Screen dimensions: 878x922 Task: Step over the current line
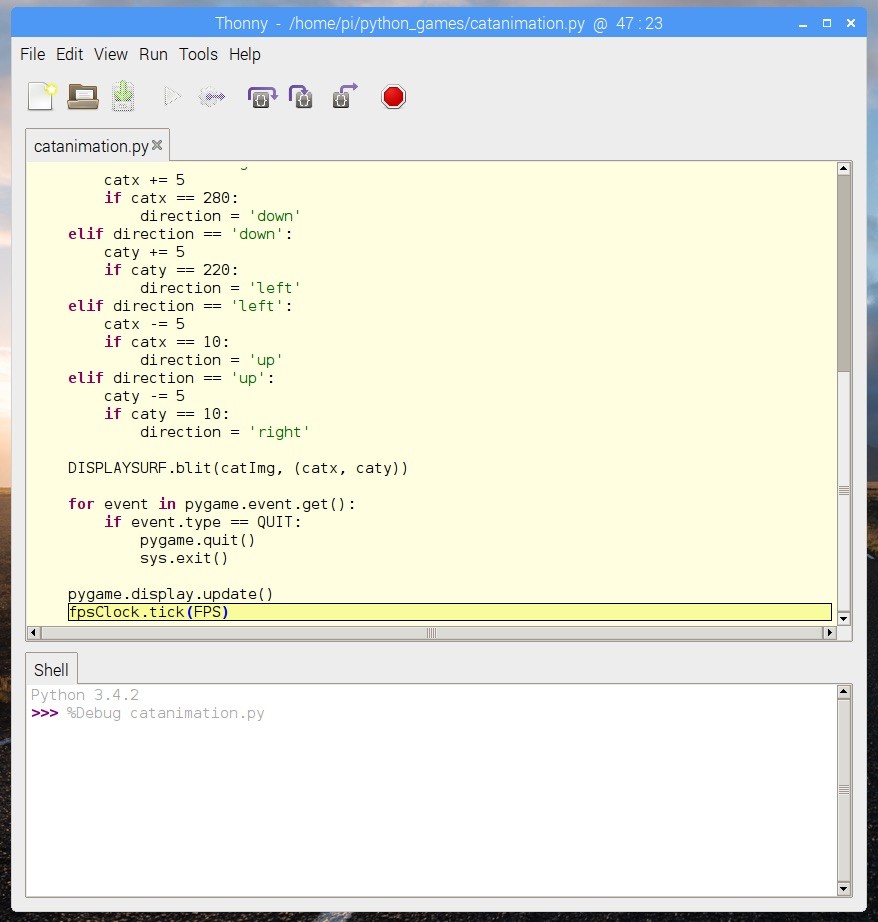click(261, 97)
